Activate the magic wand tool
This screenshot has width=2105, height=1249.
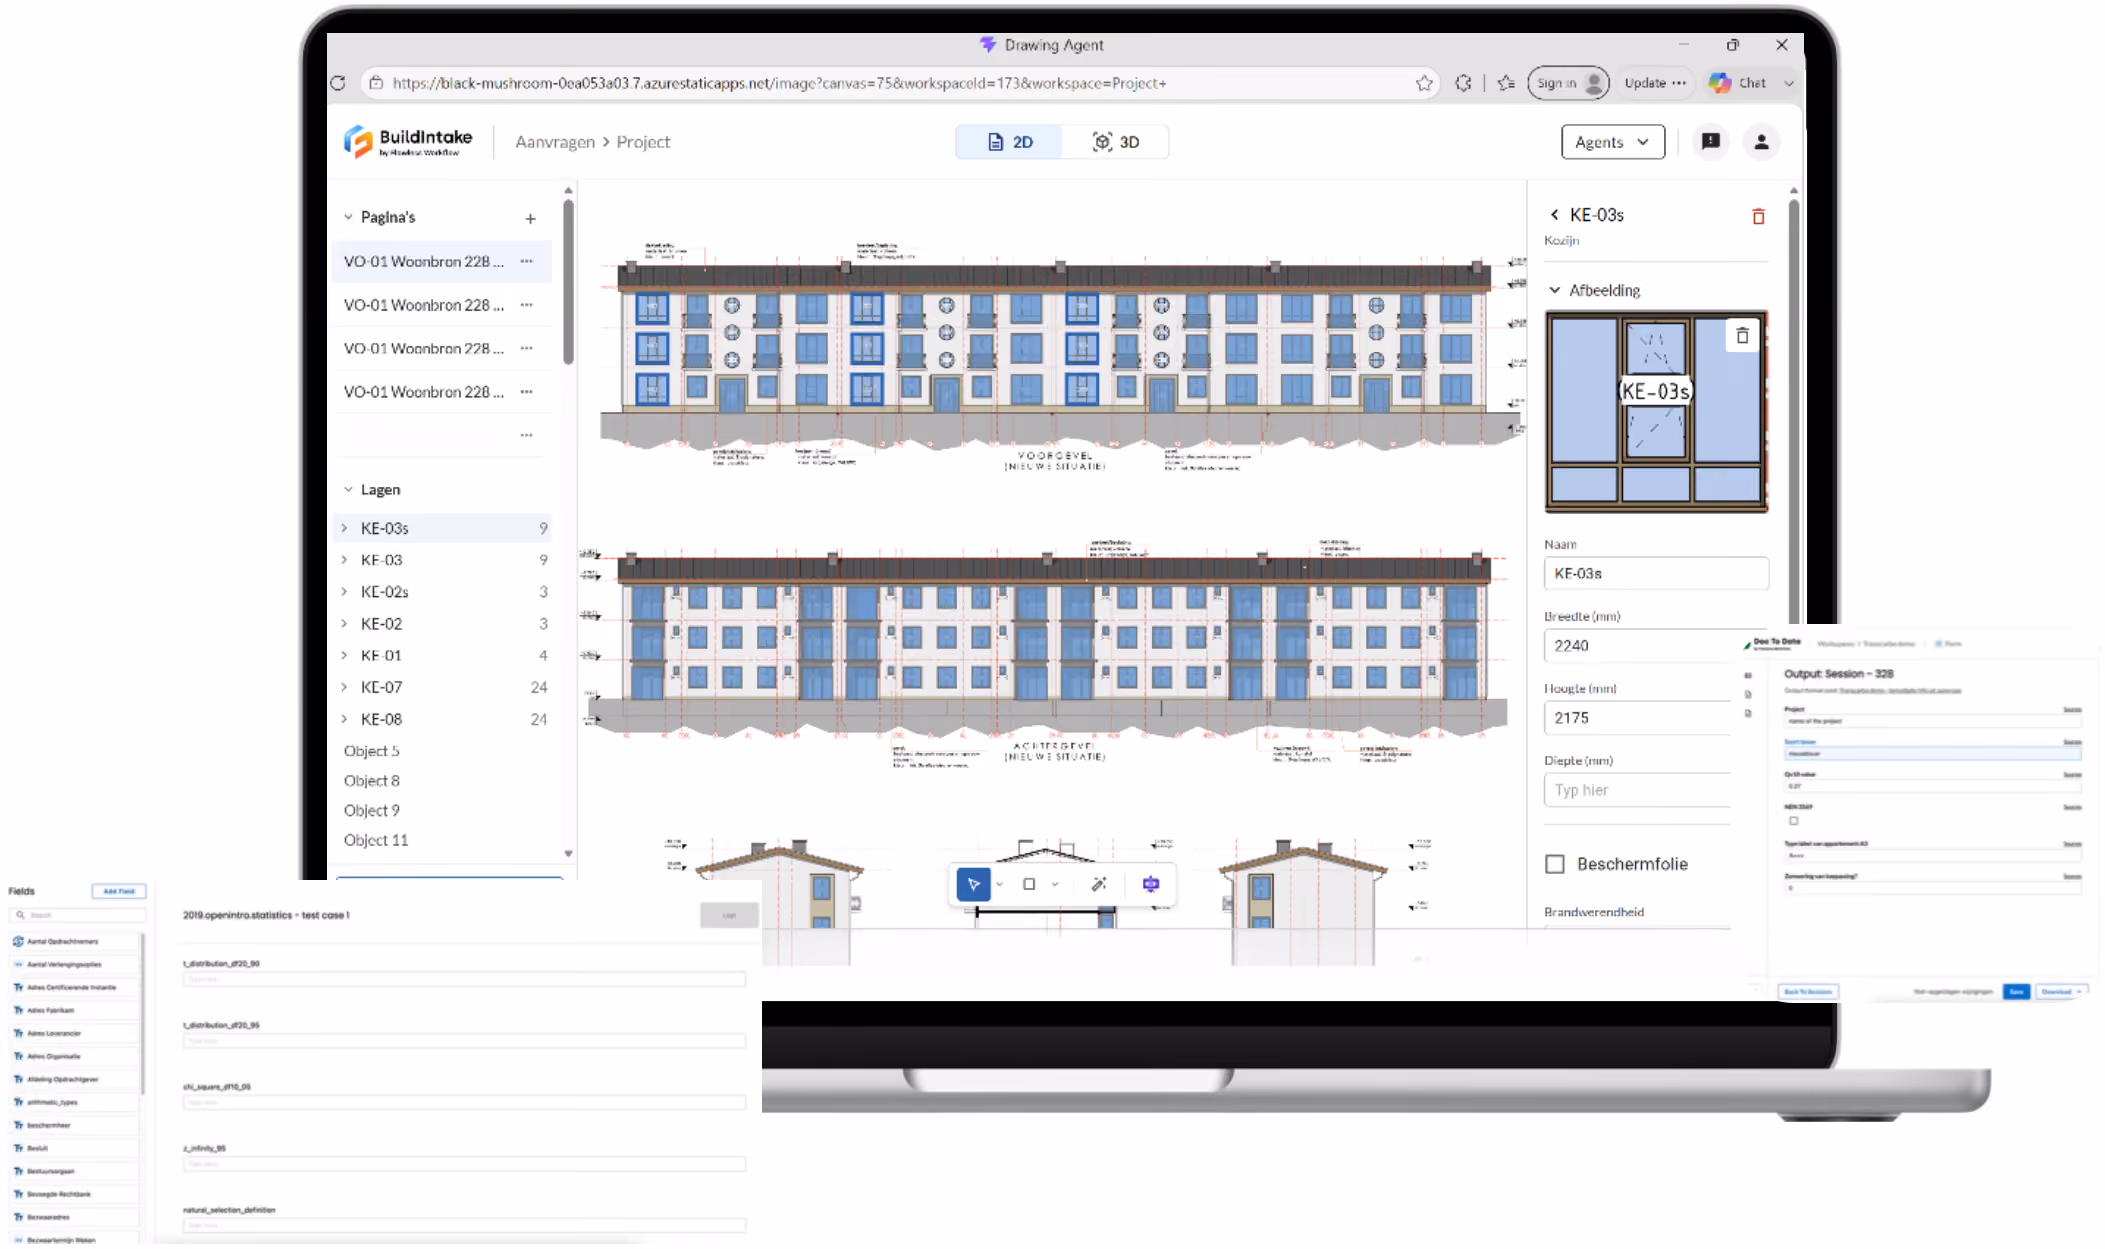pos(1098,884)
